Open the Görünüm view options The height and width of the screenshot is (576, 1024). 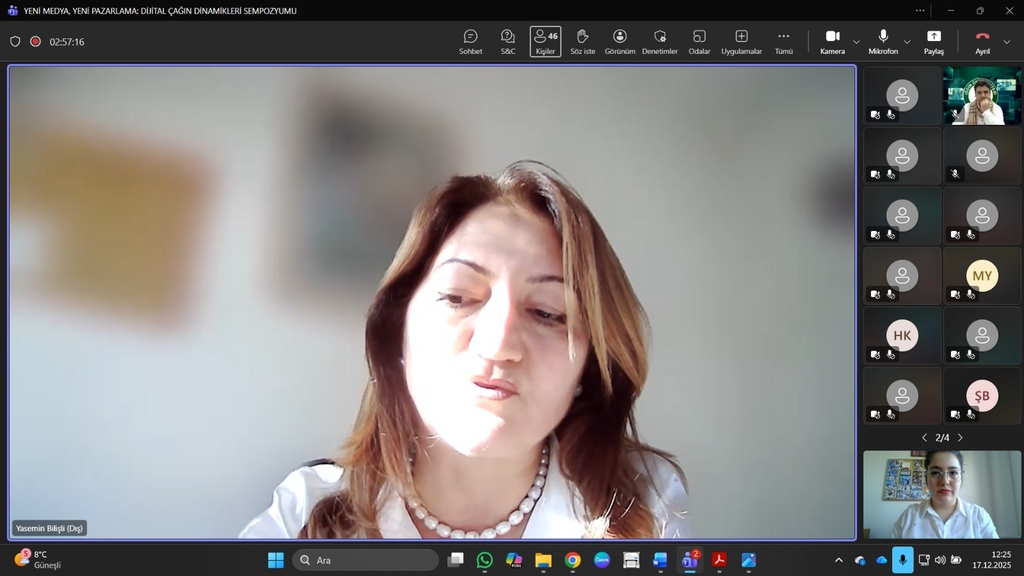pyautogui.click(x=620, y=41)
